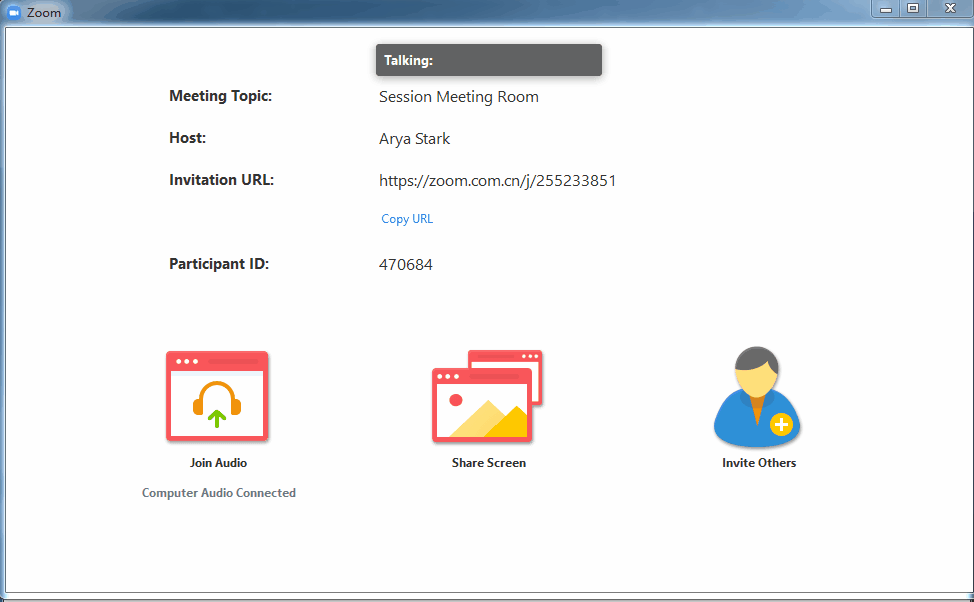
Task: Click the topic Session Meeting Room
Action: [459, 97]
